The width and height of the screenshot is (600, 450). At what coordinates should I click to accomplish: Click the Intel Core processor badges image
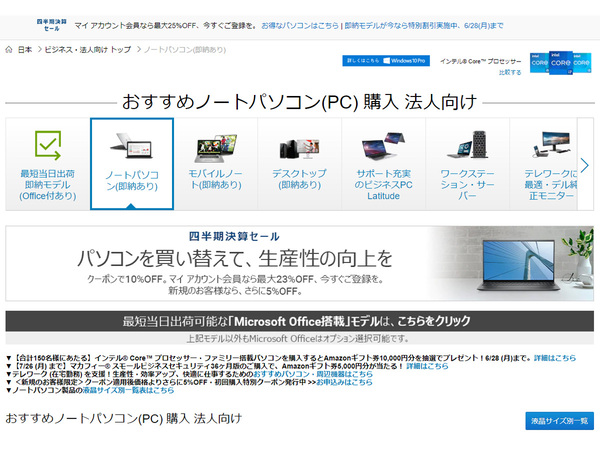(561, 62)
